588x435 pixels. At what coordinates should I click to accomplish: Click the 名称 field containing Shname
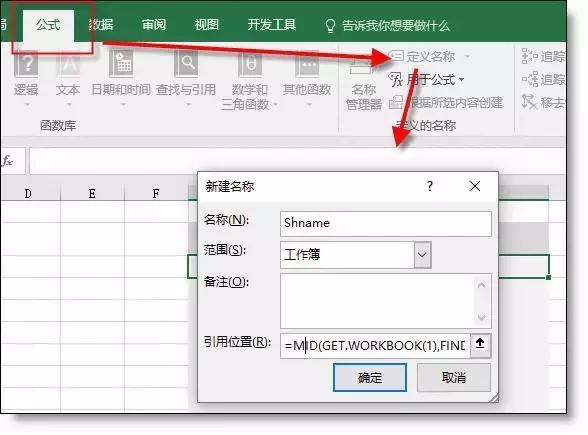386,224
